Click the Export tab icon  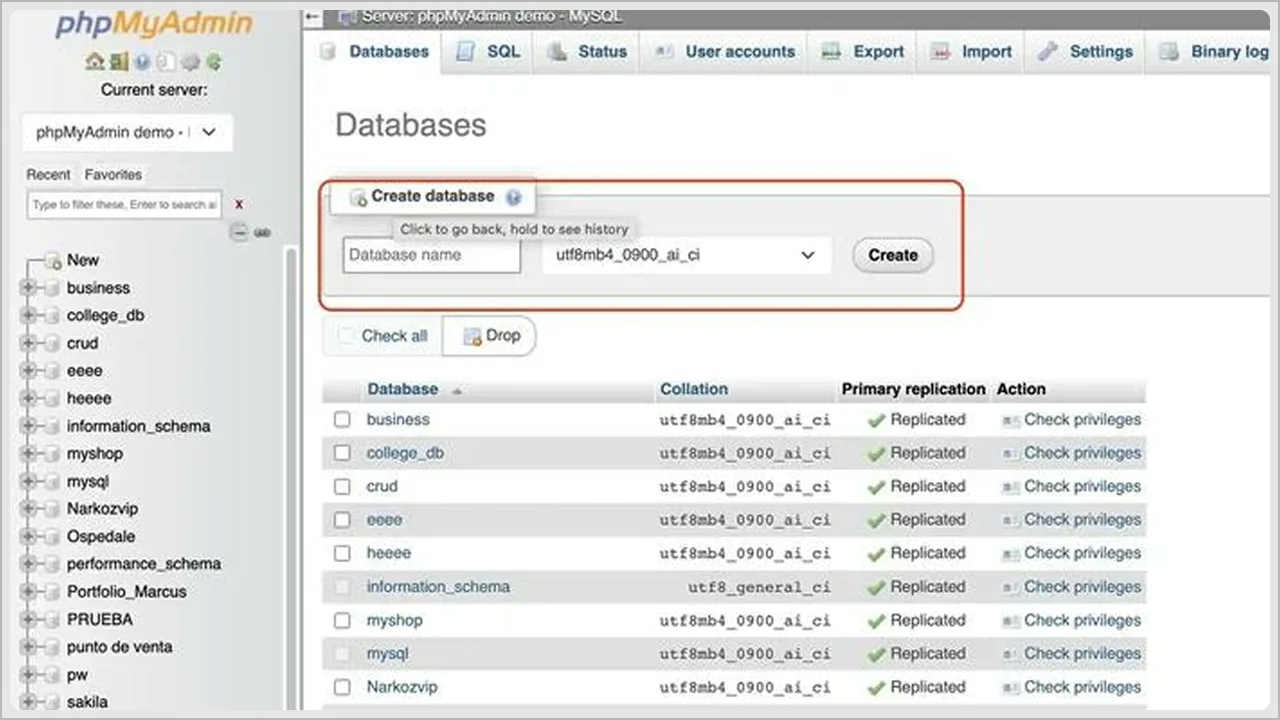click(x=831, y=52)
